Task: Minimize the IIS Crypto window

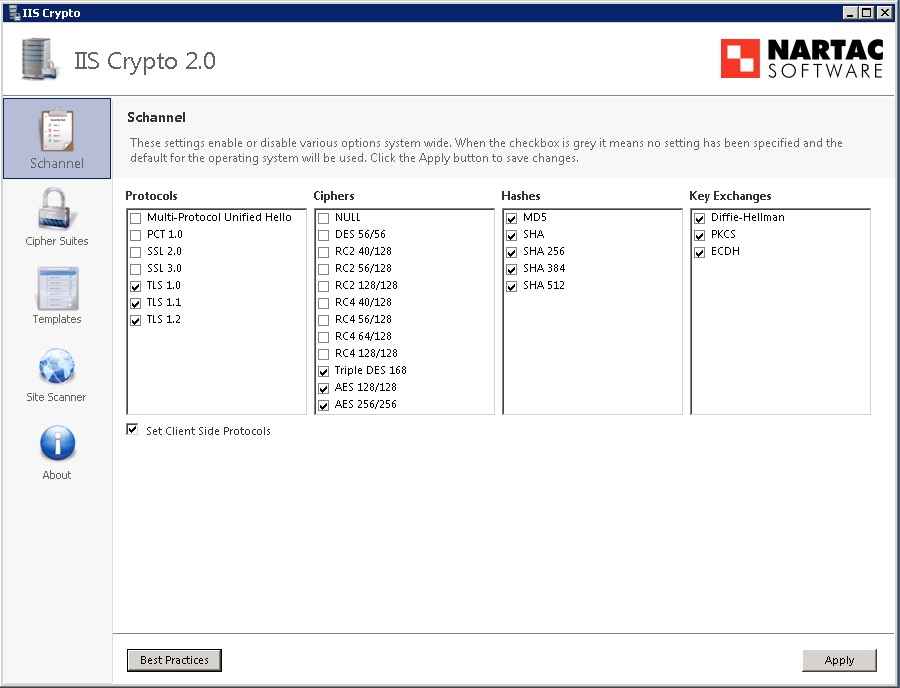Action: tap(850, 13)
